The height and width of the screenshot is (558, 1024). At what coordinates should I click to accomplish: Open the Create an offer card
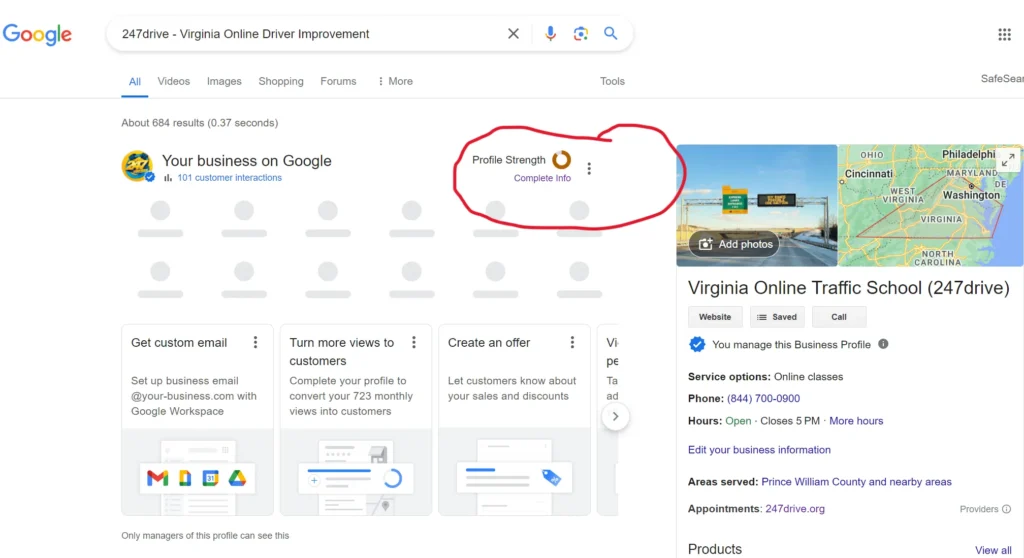(515, 419)
